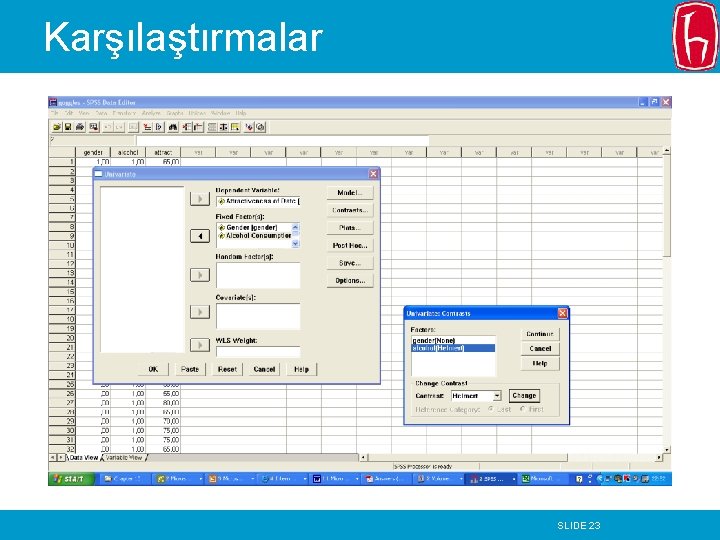Click the Insert Case toolbar icon

point(186,127)
